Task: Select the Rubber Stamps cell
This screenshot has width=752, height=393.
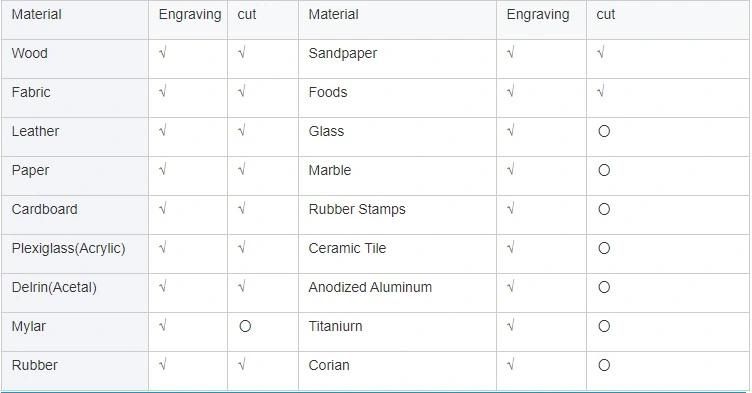Action: [398, 215]
